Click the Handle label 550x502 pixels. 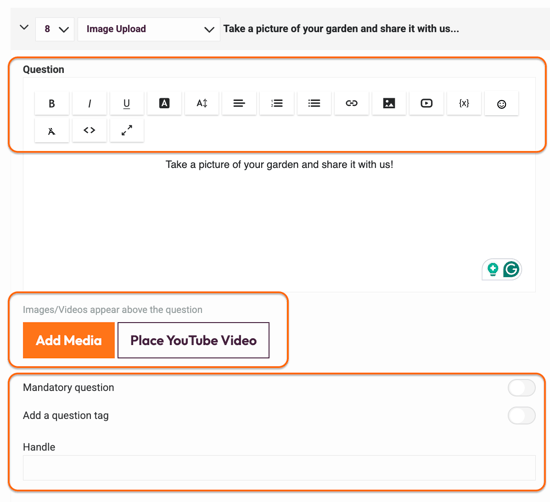pyautogui.click(x=39, y=447)
